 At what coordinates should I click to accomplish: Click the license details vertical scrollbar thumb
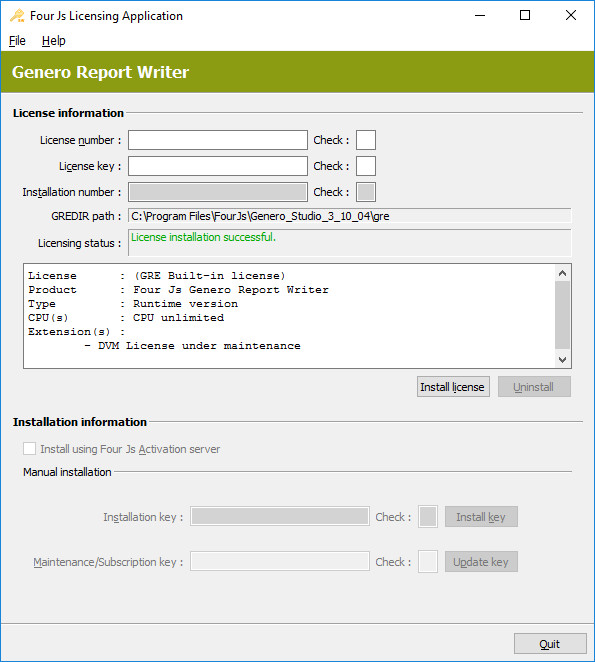(562, 315)
